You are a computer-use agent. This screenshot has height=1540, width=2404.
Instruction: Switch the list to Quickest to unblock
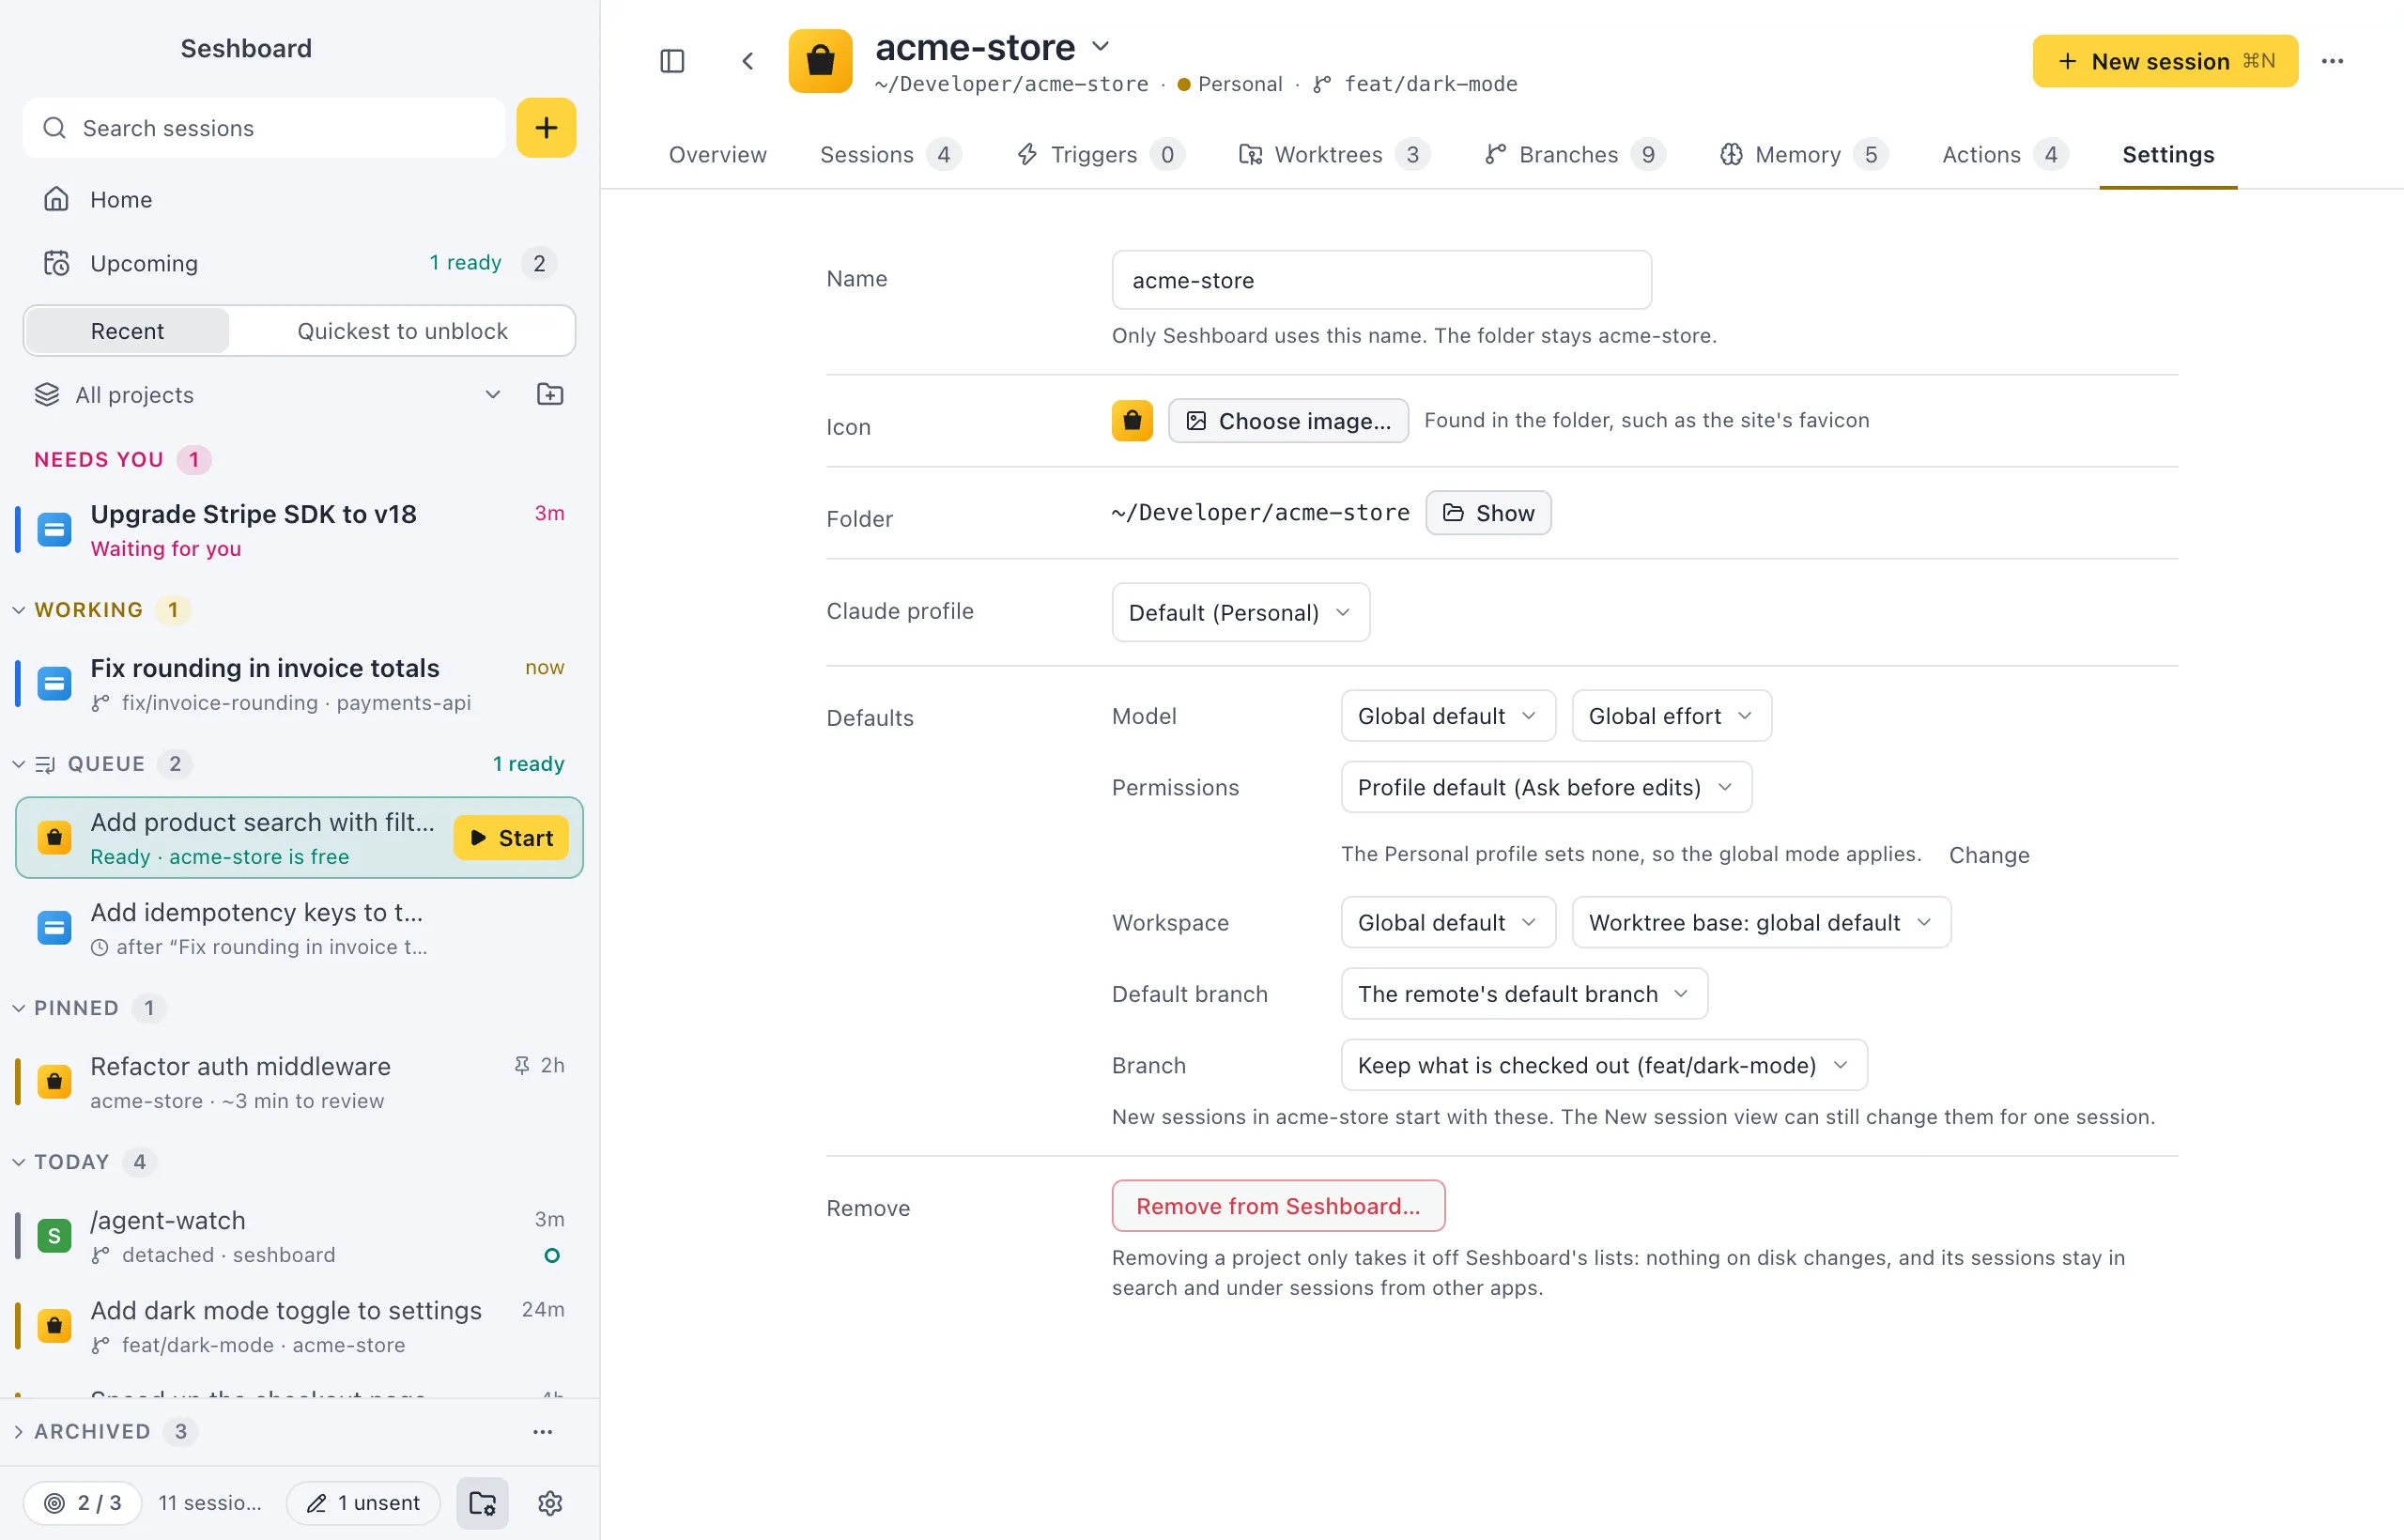click(402, 331)
